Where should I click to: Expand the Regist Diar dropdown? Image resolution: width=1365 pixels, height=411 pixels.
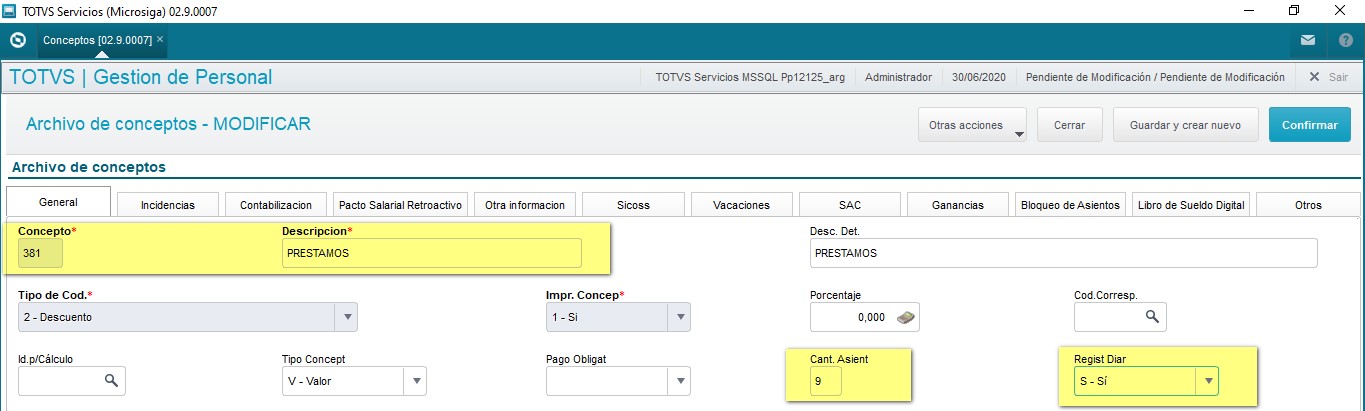coord(1208,381)
